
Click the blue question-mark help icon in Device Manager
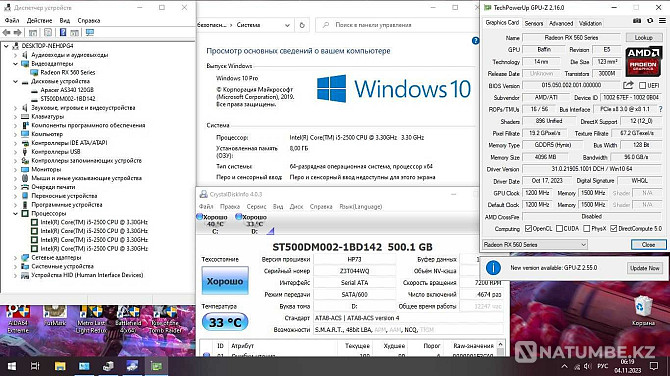pyautogui.click(x=63, y=32)
